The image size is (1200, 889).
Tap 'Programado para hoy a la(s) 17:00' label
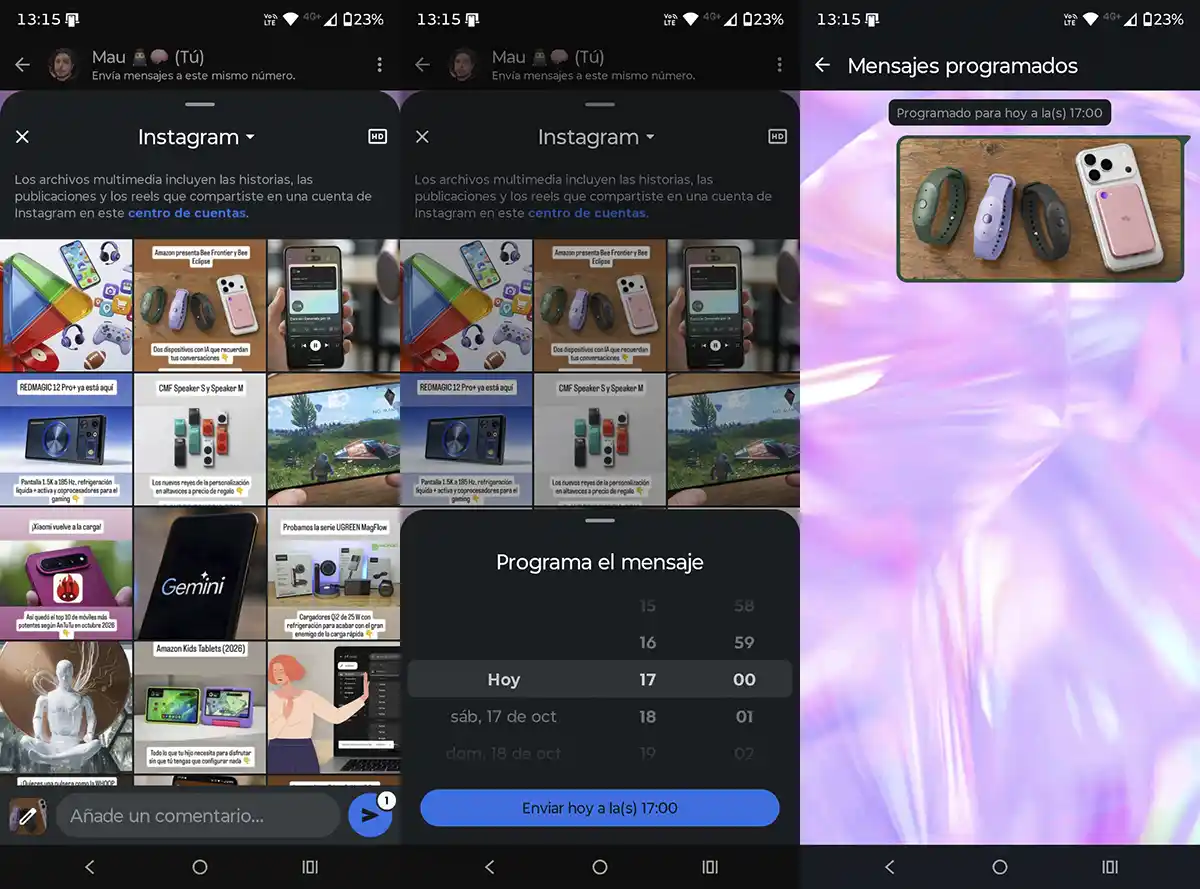pos(999,113)
